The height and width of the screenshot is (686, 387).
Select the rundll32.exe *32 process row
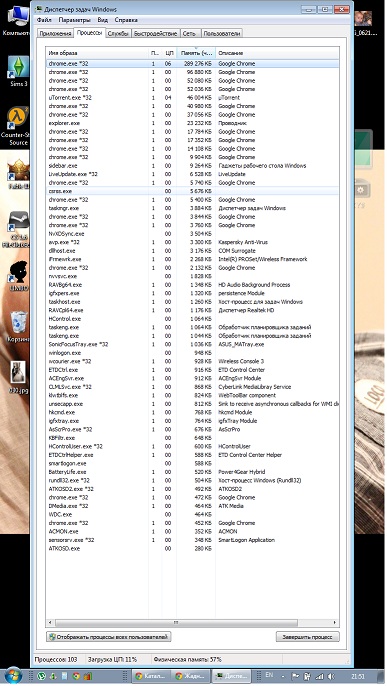pos(192,480)
